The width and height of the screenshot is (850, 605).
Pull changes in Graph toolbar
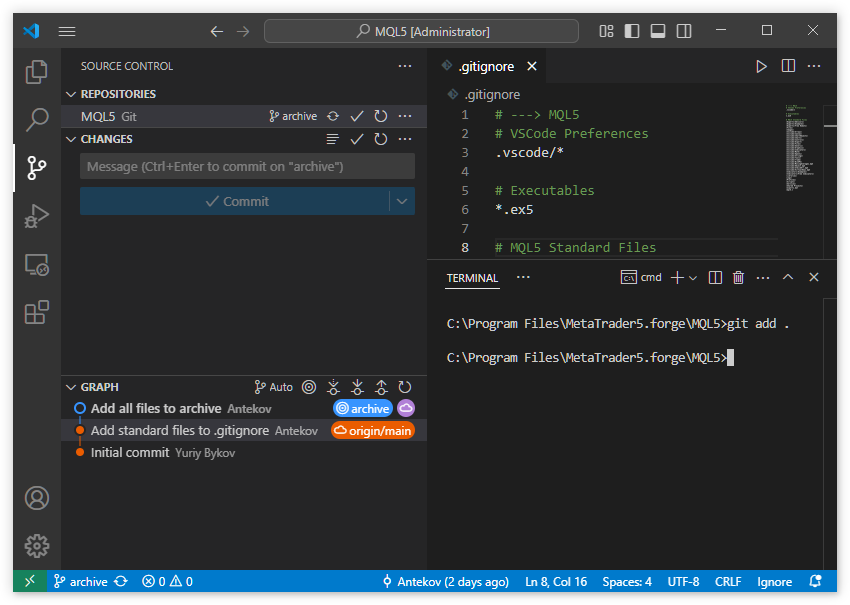[357, 387]
